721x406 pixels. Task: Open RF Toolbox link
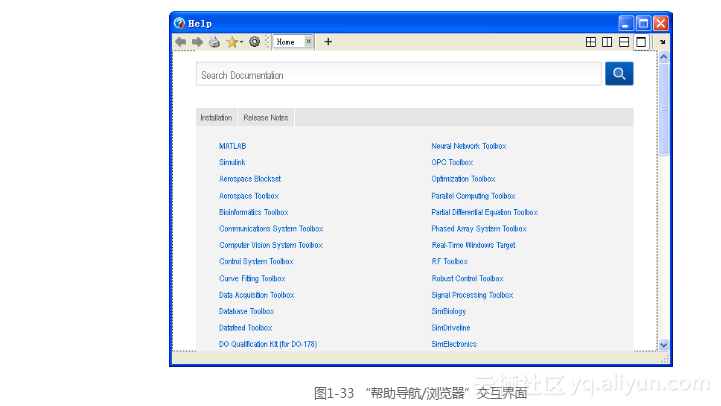[449, 261]
